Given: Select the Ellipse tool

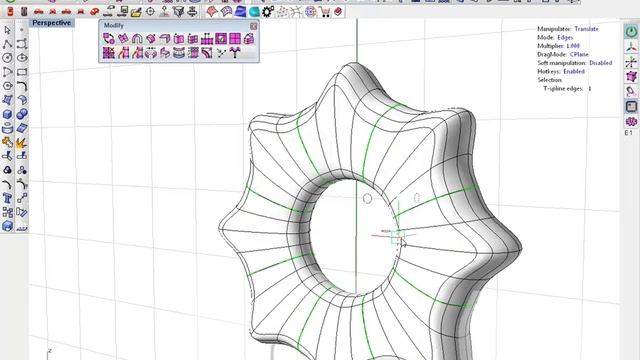Looking at the screenshot, I should (22, 58).
